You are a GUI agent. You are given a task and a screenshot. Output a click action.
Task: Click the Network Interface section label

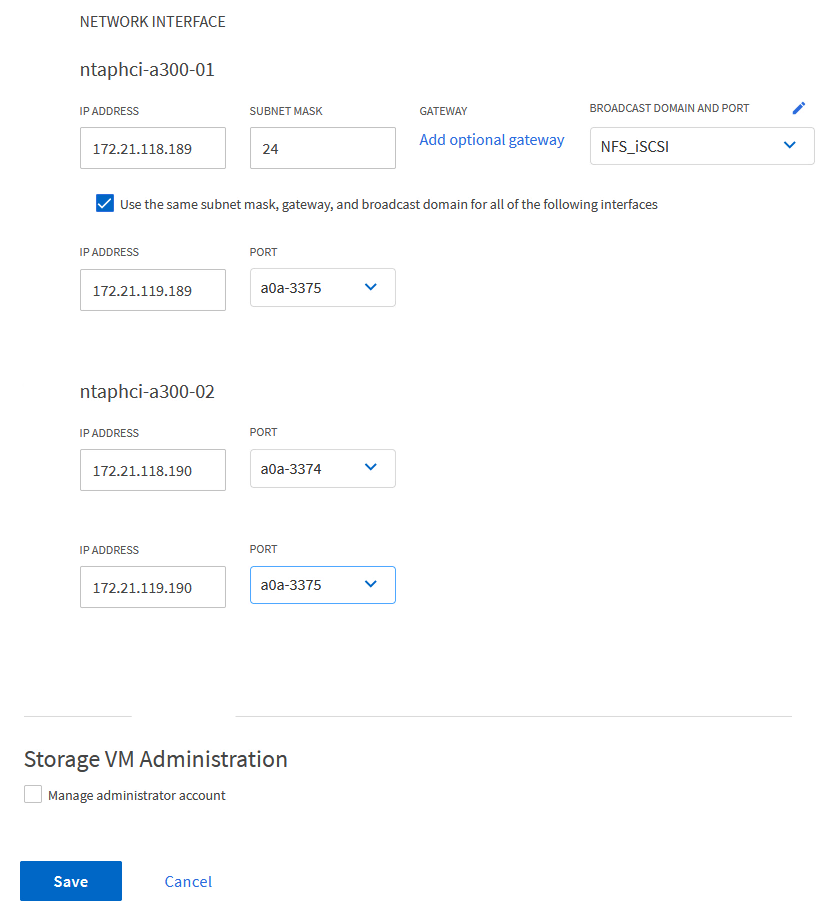[x=152, y=21]
